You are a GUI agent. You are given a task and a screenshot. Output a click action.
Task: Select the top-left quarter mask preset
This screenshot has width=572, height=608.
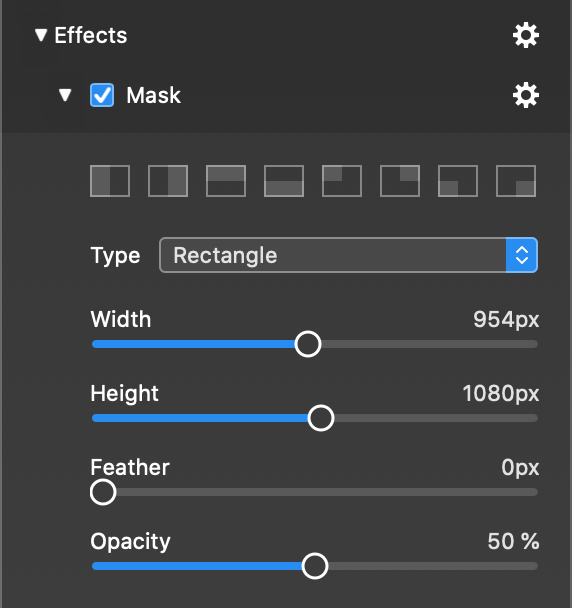[342, 181]
